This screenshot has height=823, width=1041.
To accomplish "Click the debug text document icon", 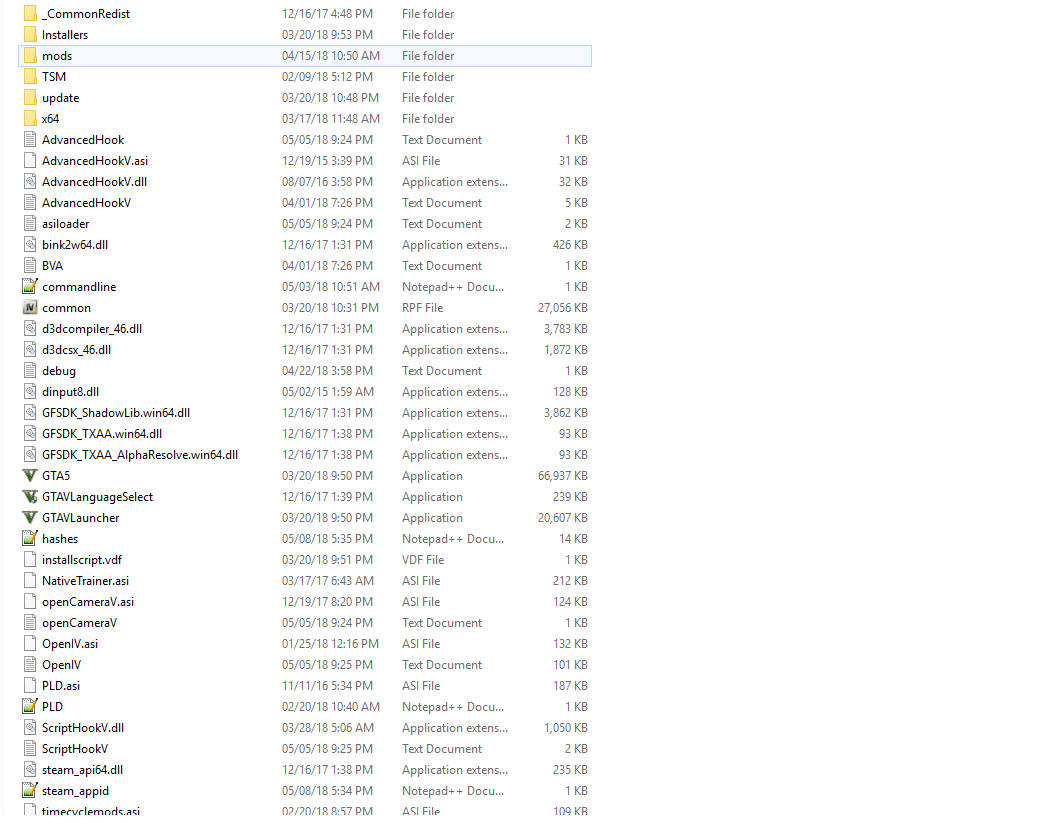I will point(30,371).
